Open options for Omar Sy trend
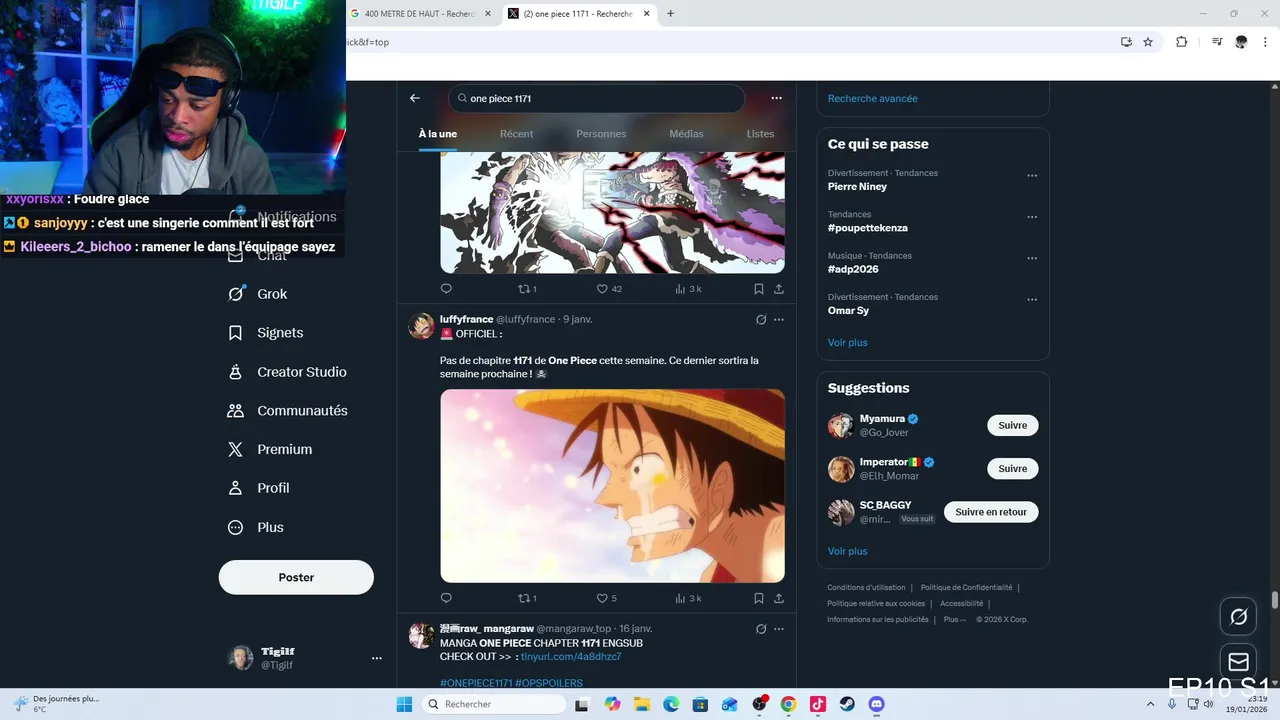Viewport: 1280px width, 720px height. 1032,300
